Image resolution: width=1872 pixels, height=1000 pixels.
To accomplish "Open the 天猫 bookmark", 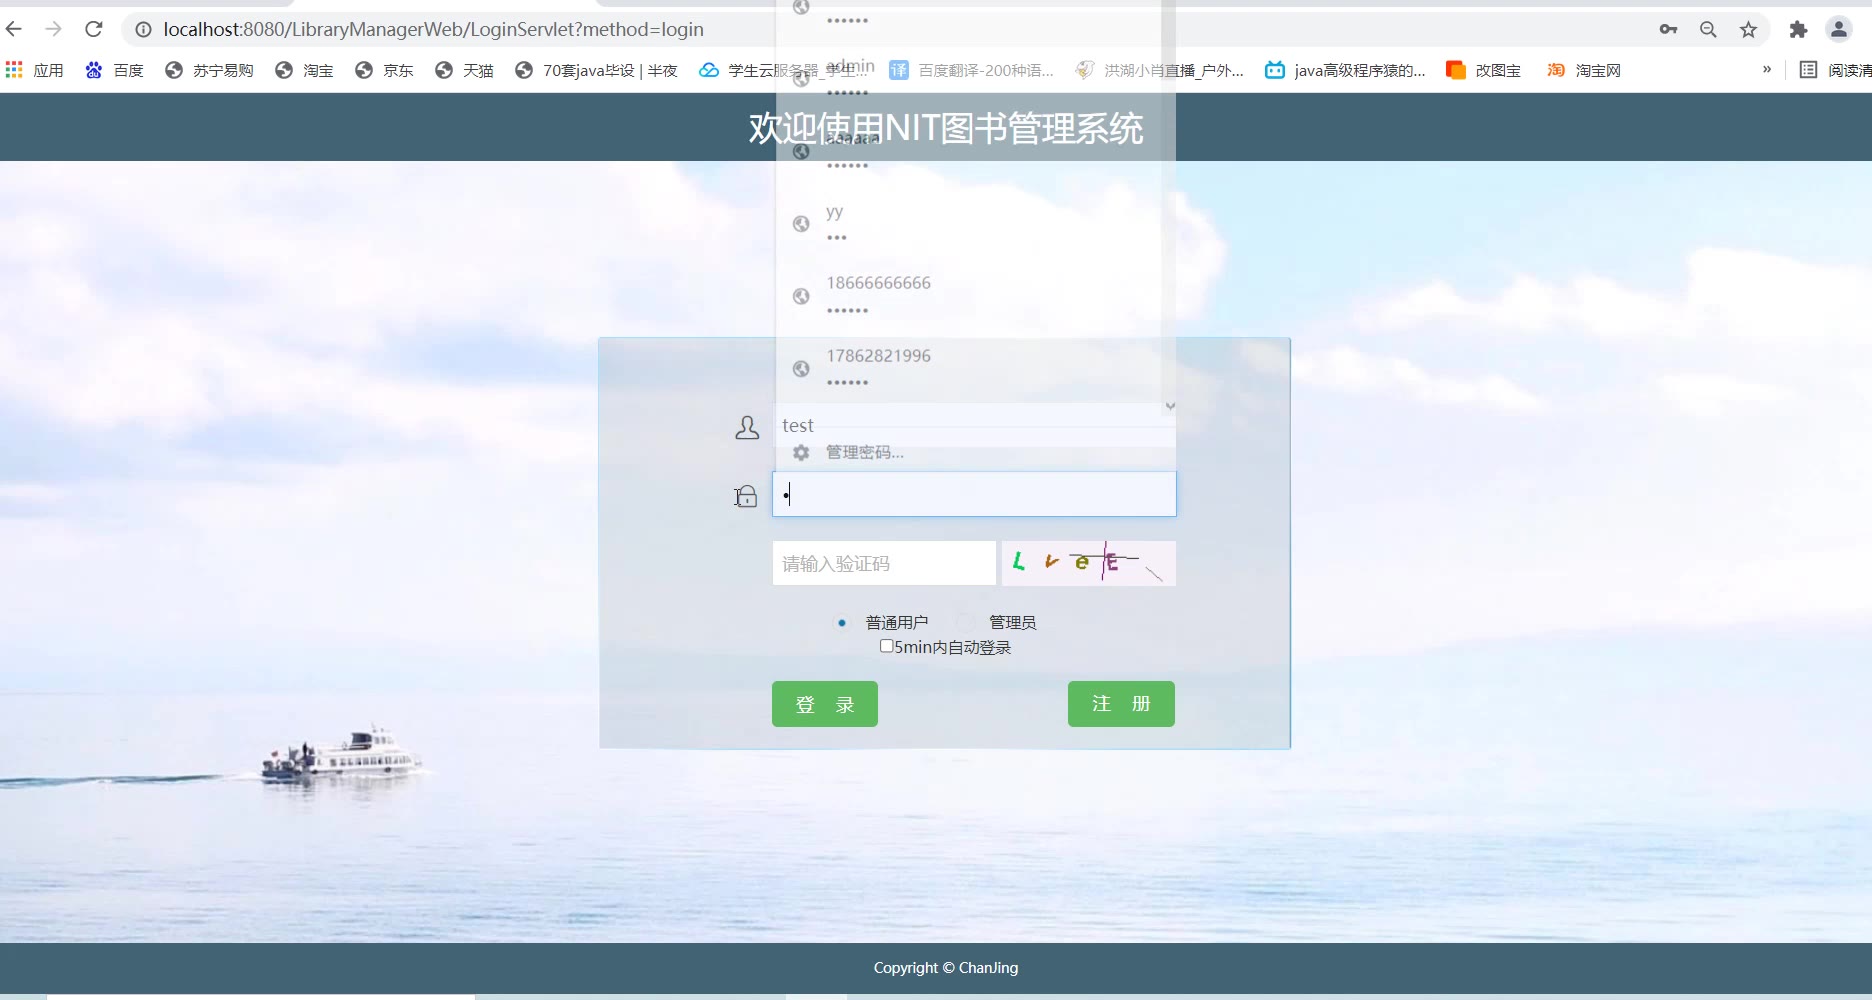I will 464,70.
